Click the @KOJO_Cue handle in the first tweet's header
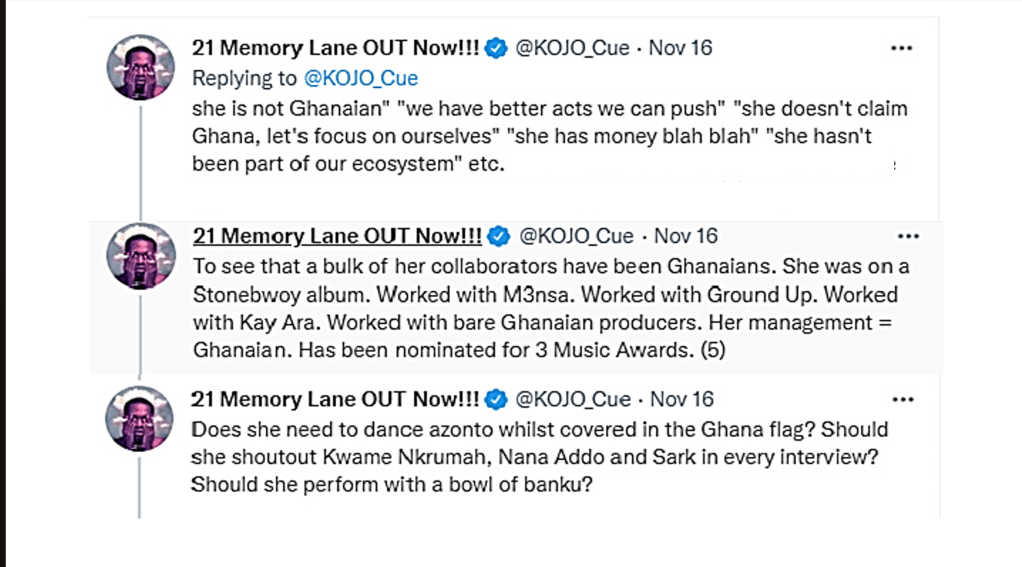 click(573, 48)
